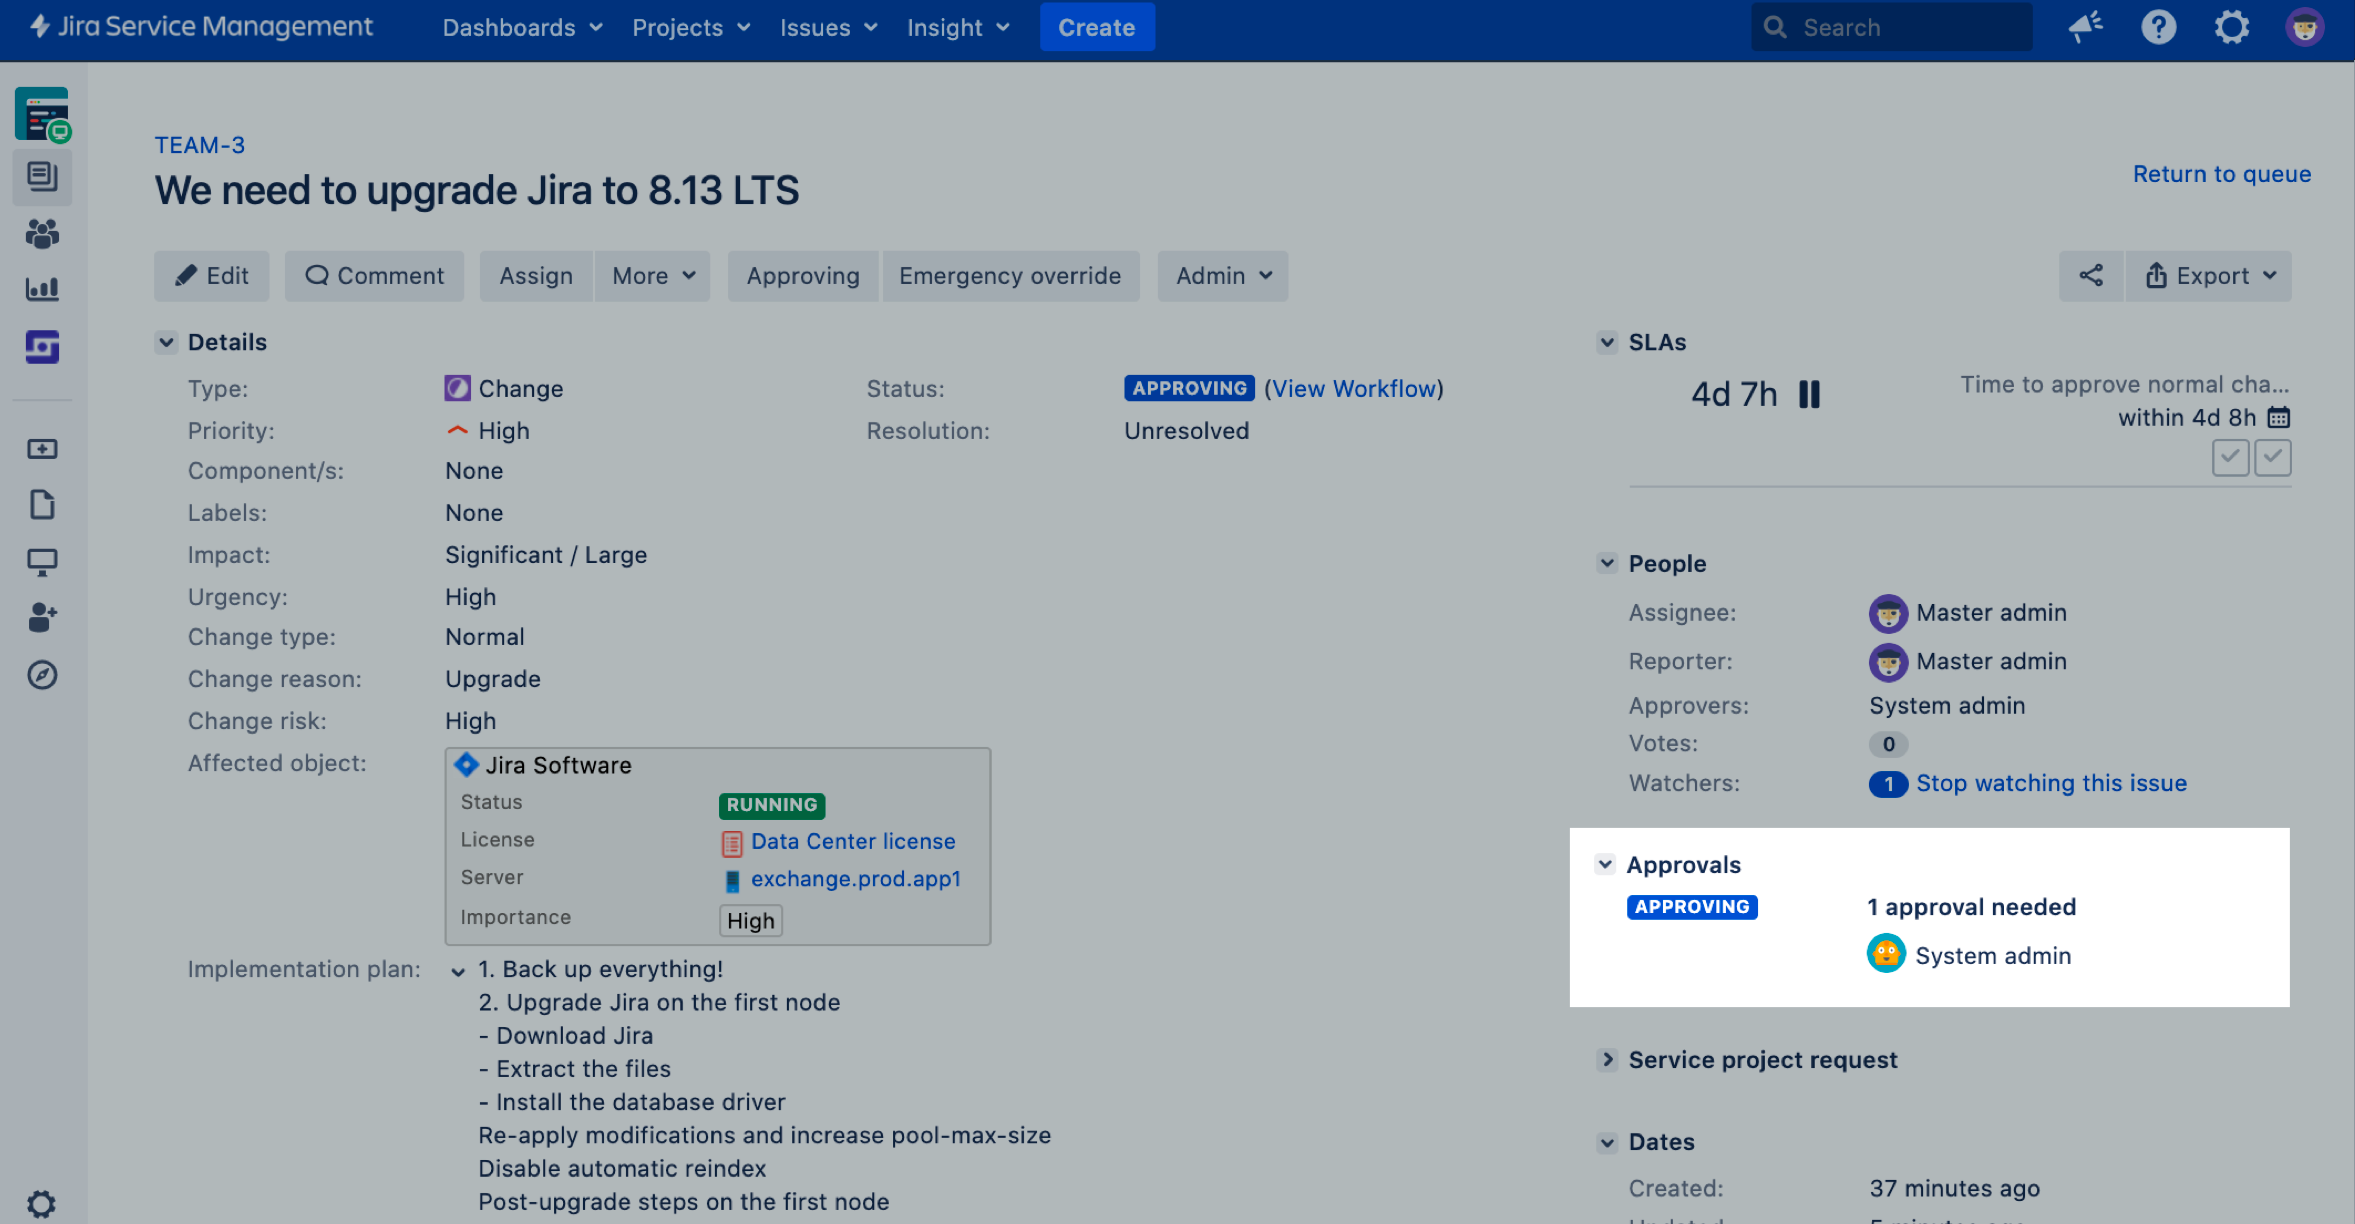Click the Jira Service Management logo
Image resolution: width=2355 pixels, height=1224 pixels.
point(200,27)
